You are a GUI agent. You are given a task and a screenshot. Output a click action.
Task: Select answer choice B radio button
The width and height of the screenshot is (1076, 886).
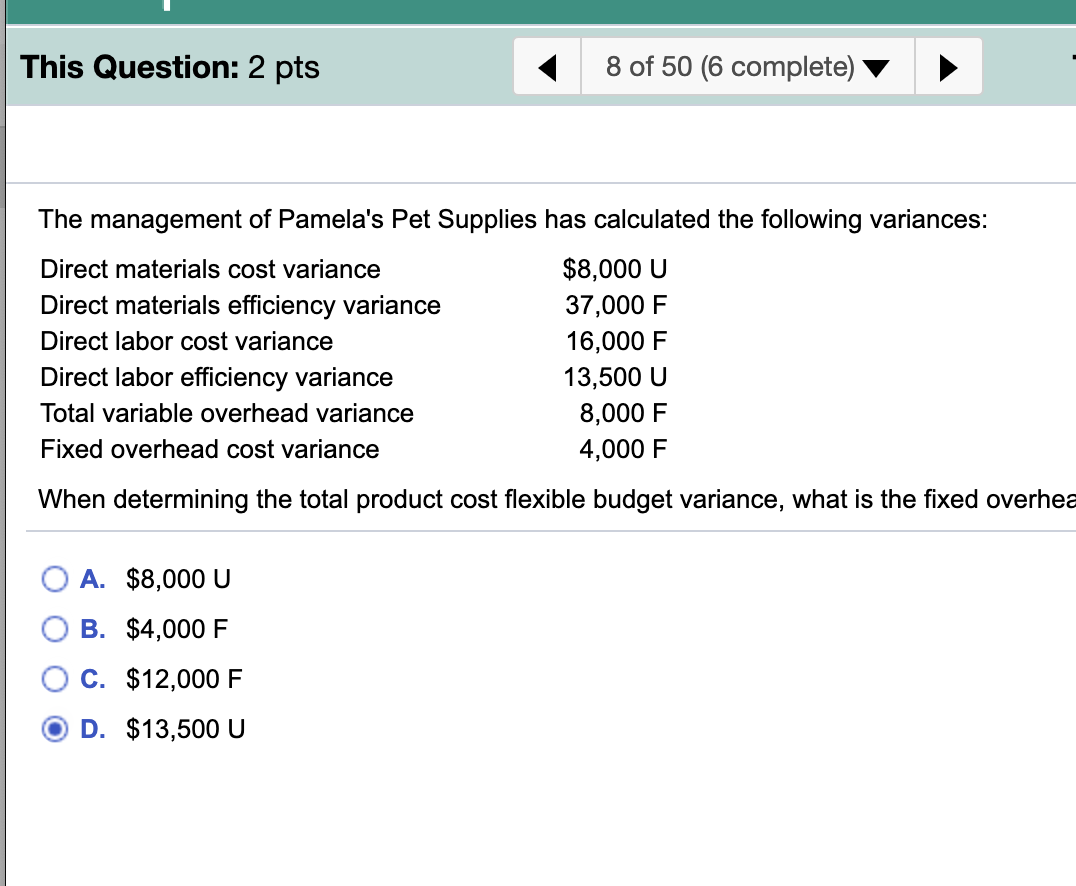point(55,629)
